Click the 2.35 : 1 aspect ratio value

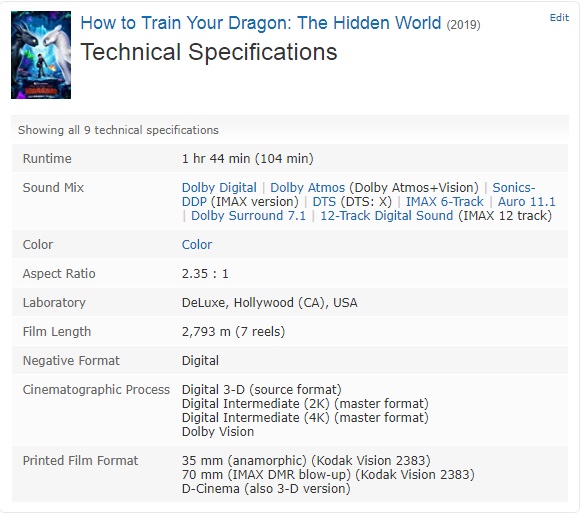pyautogui.click(x=205, y=274)
